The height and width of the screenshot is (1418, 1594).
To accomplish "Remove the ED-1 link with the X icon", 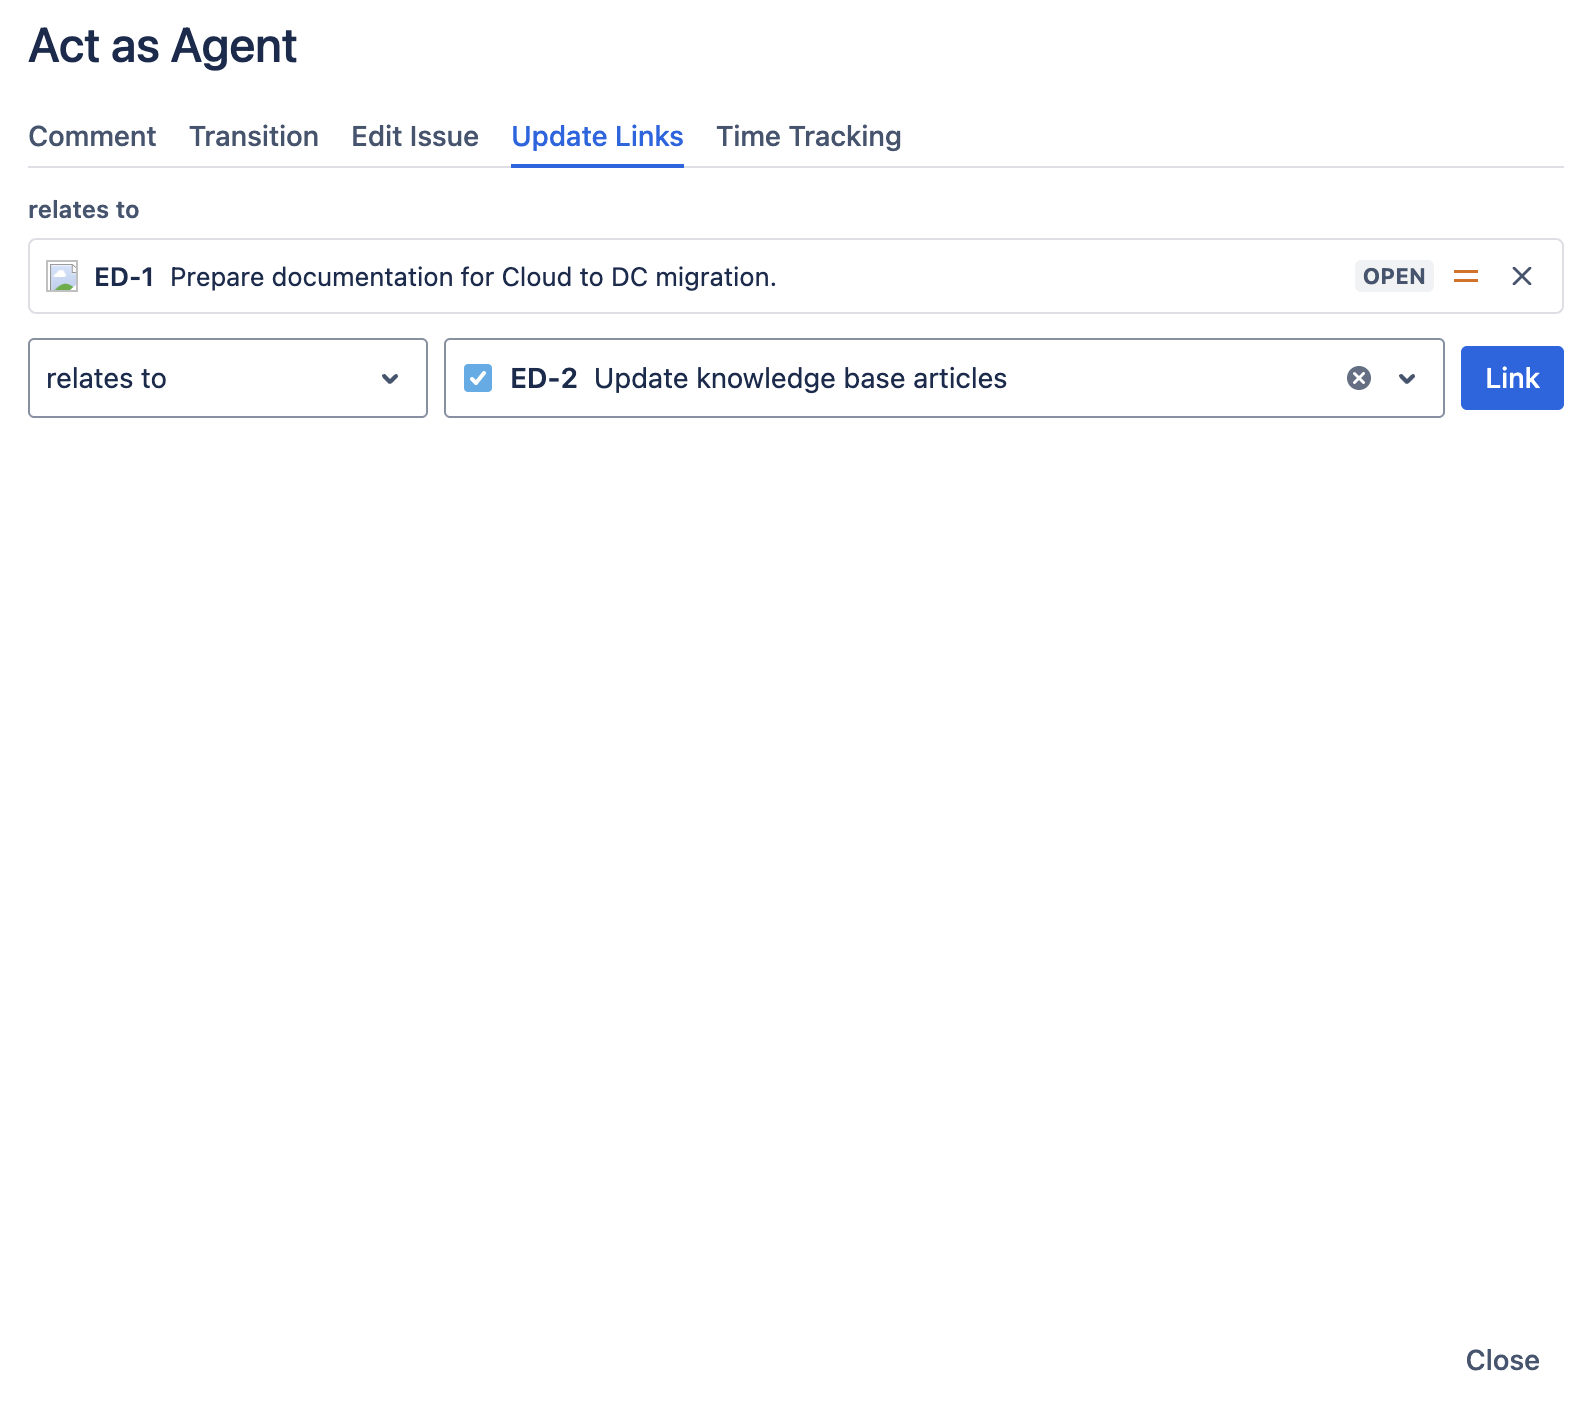I will tap(1522, 276).
